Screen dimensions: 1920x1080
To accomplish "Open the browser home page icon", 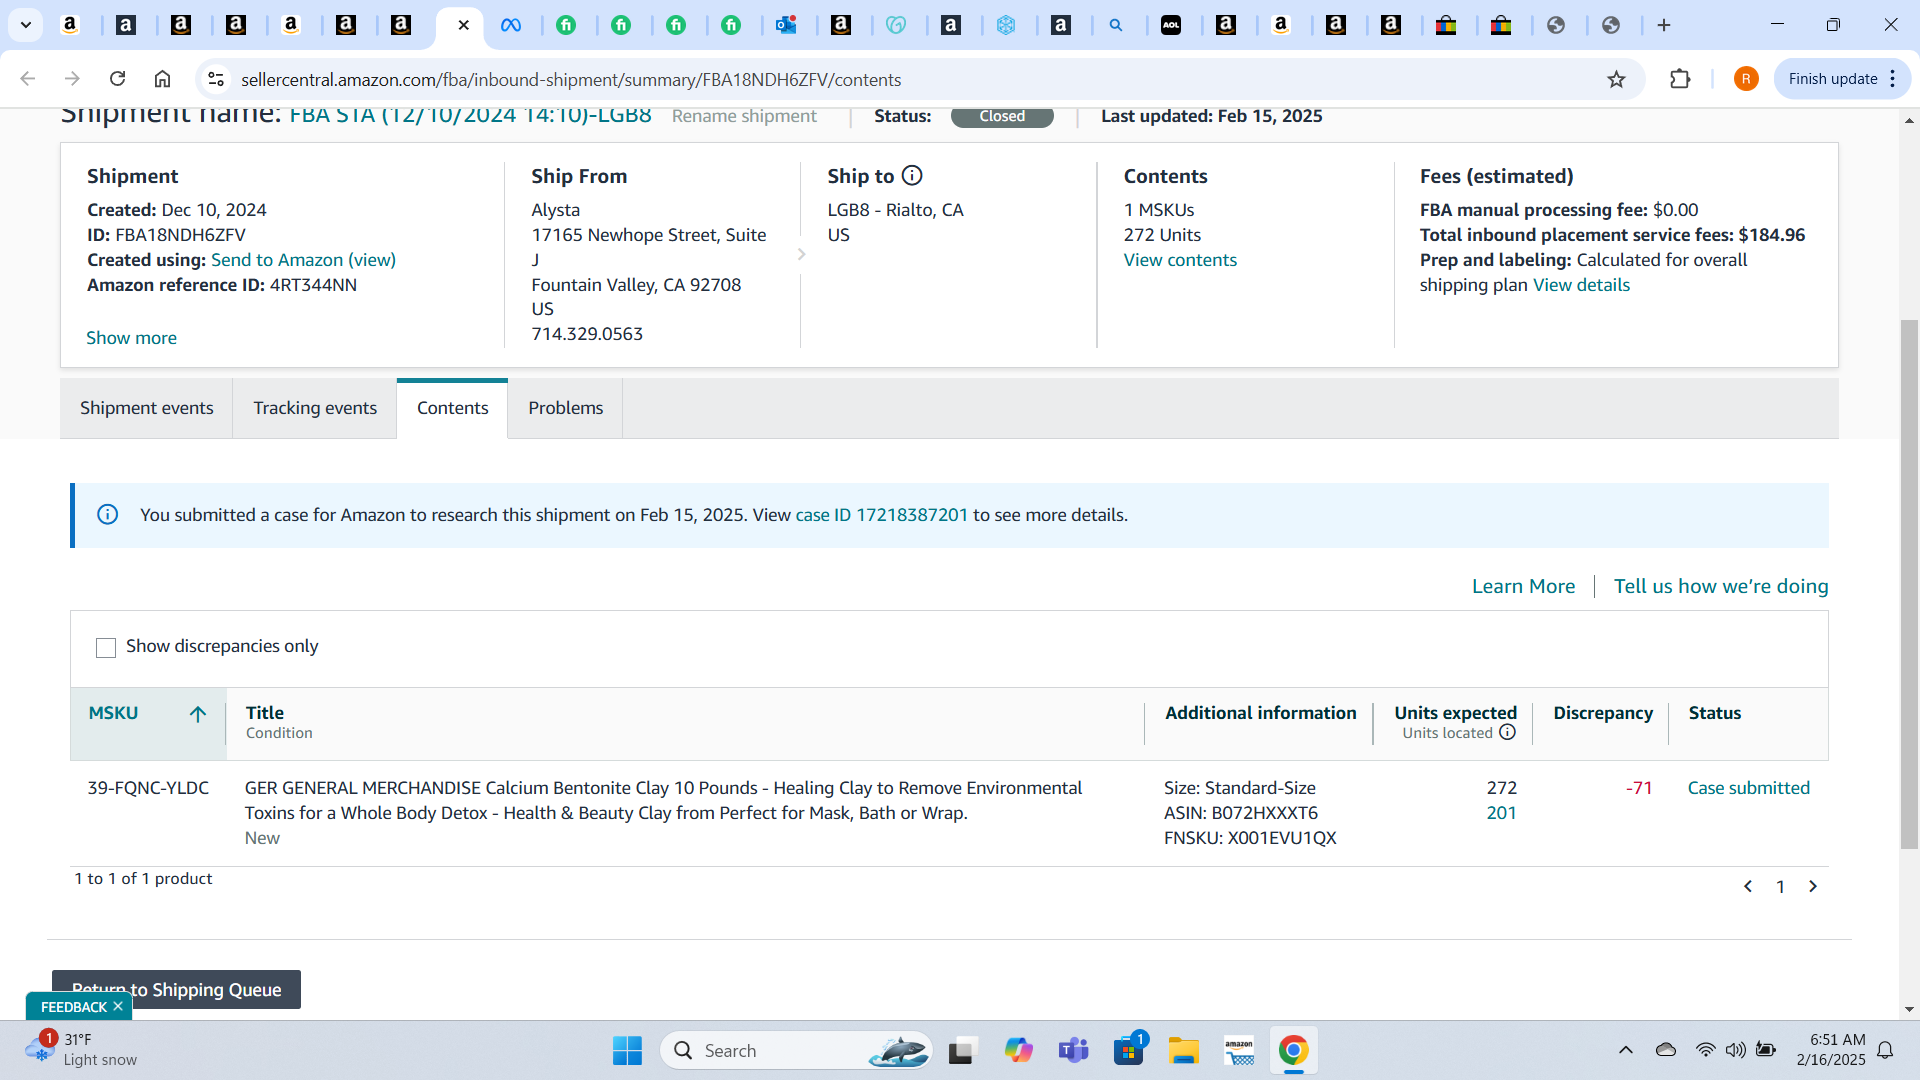I will coord(162,79).
